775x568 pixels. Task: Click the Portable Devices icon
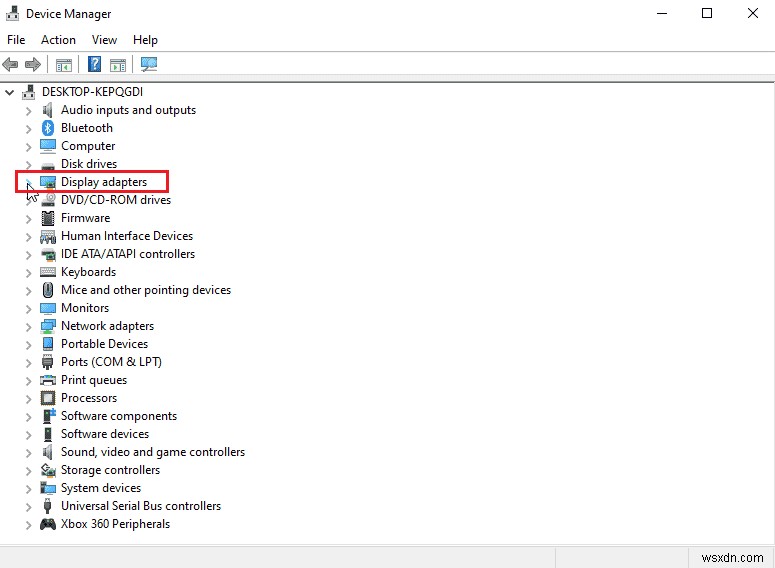(x=48, y=344)
